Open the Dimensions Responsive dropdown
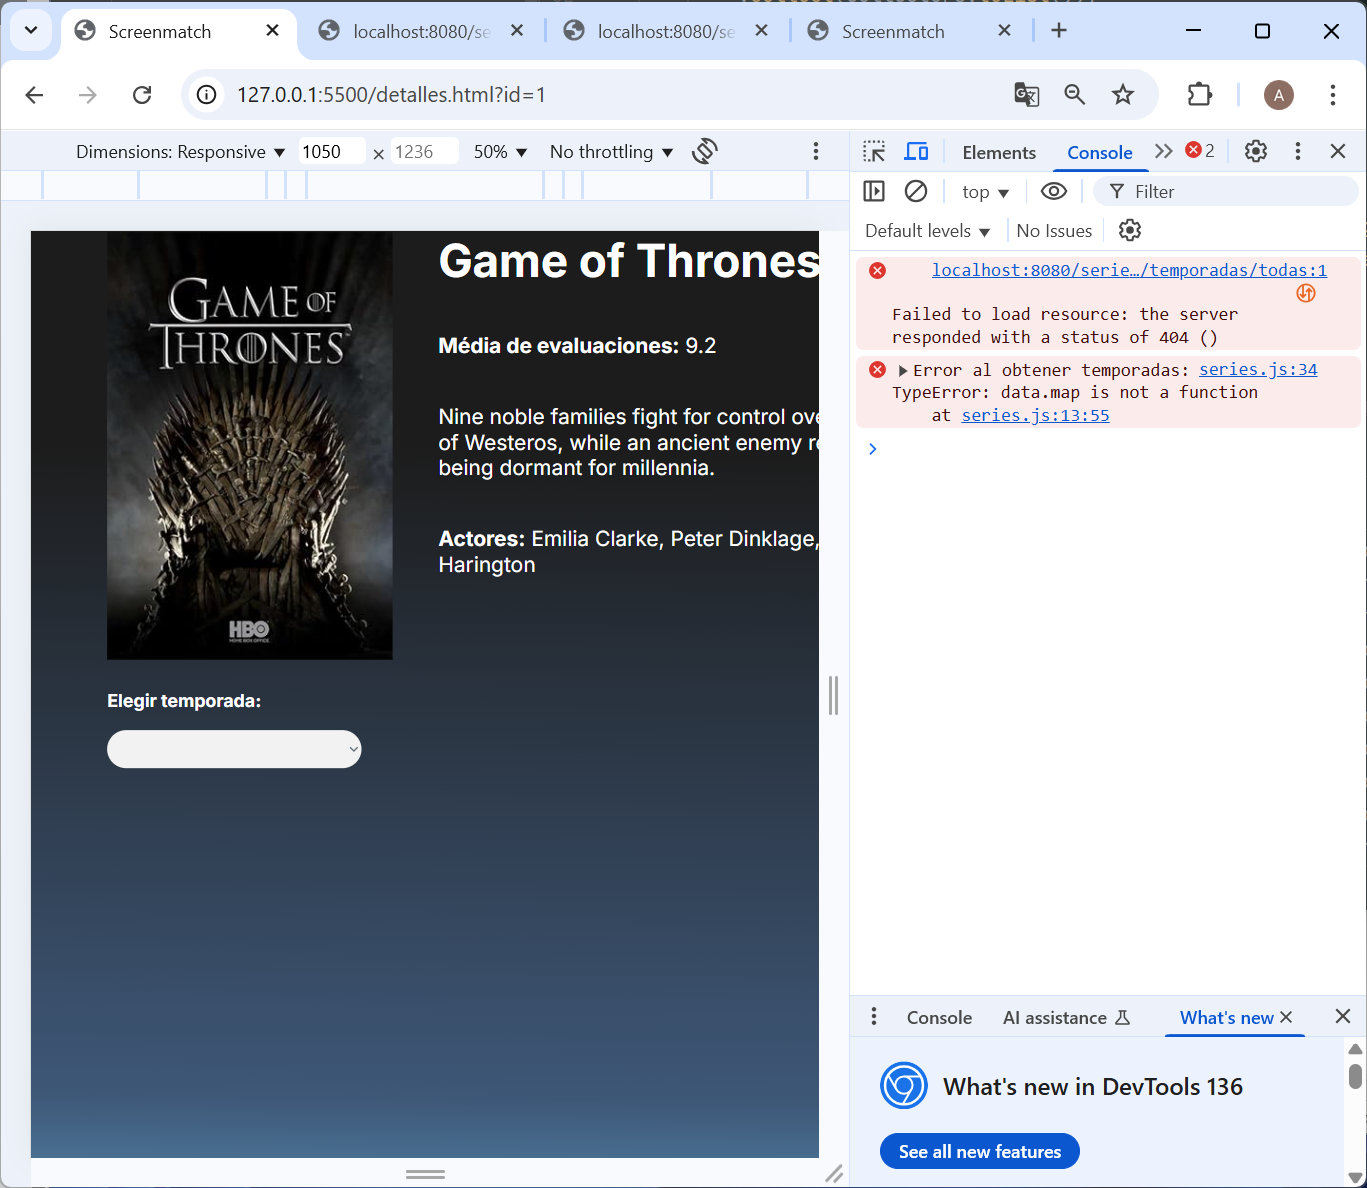The image size is (1367, 1188). pos(180,152)
